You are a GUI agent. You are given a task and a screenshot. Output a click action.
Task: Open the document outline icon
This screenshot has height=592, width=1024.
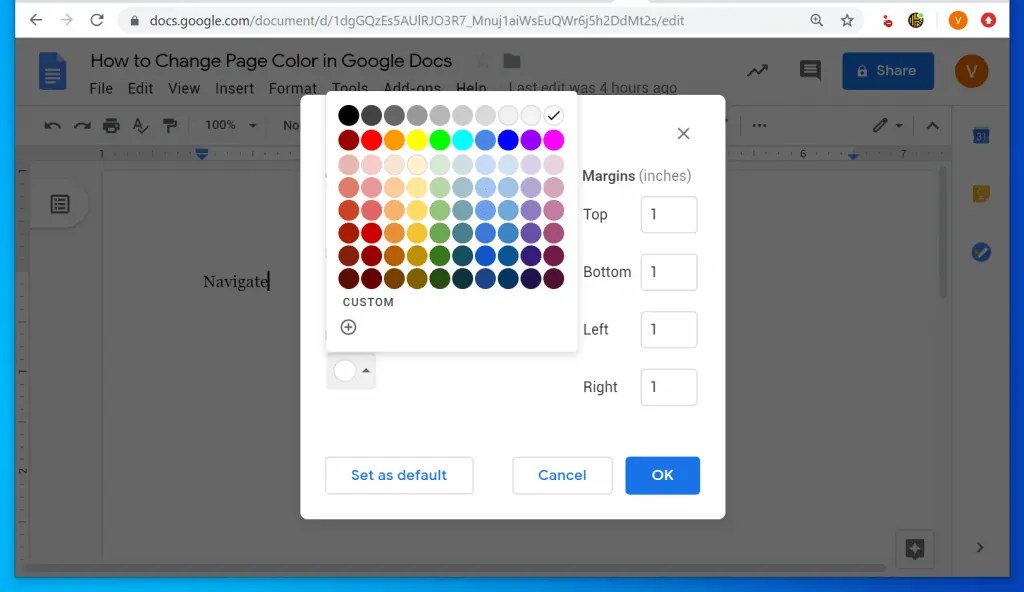pyautogui.click(x=60, y=204)
